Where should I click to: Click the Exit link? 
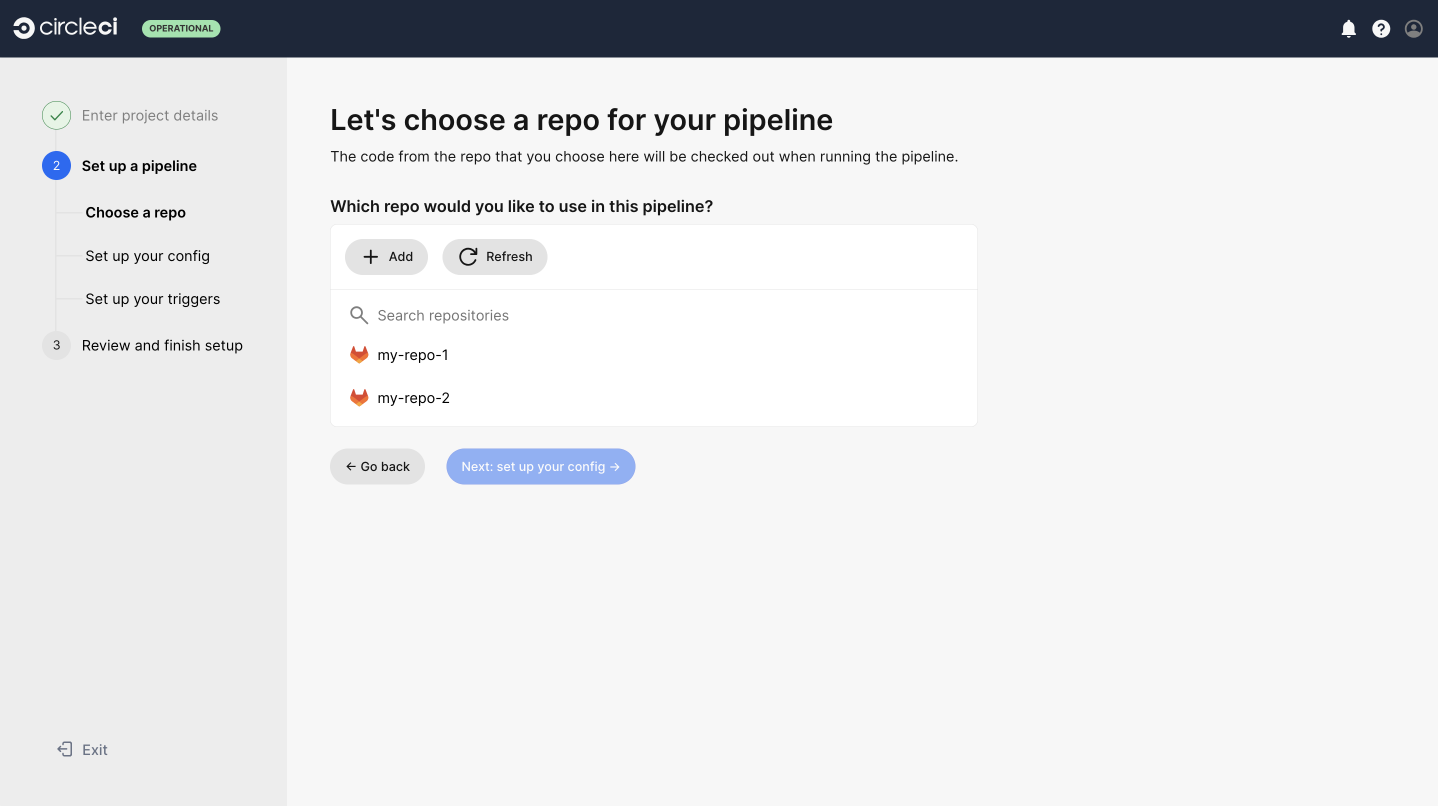click(x=95, y=750)
